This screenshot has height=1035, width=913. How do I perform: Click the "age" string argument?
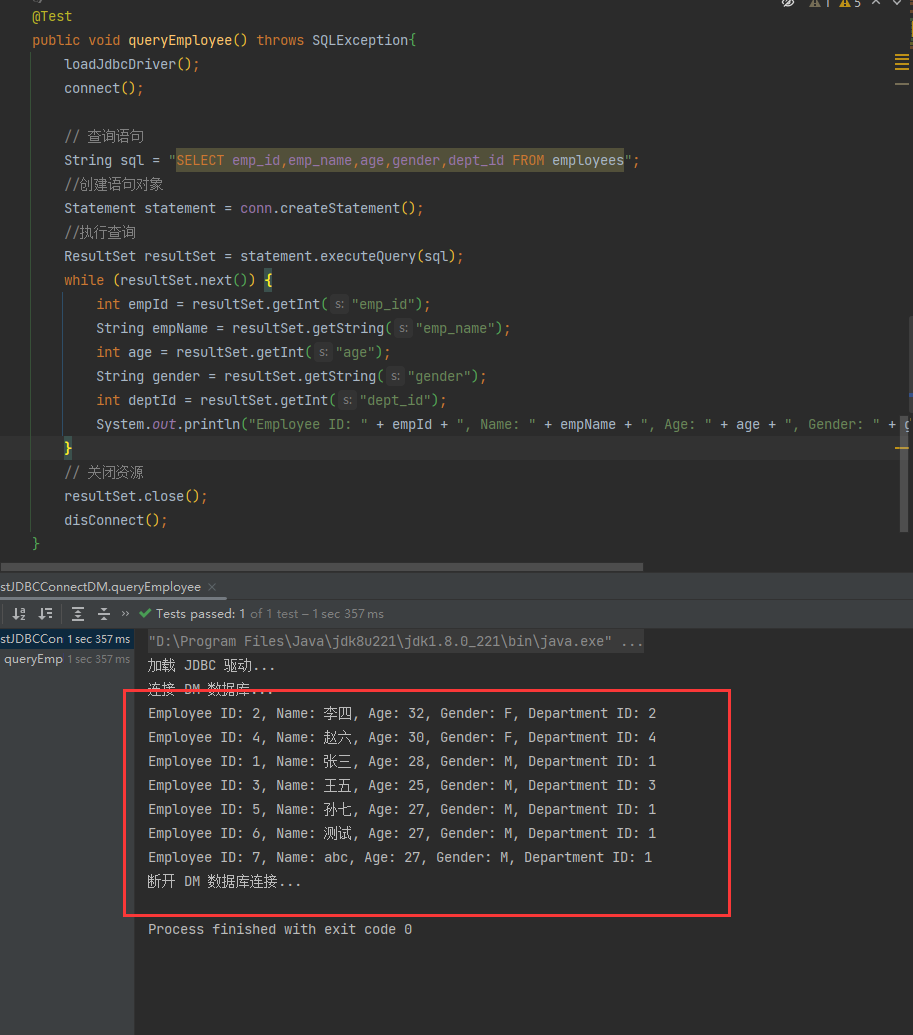pyautogui.click(x=355, y=352)
